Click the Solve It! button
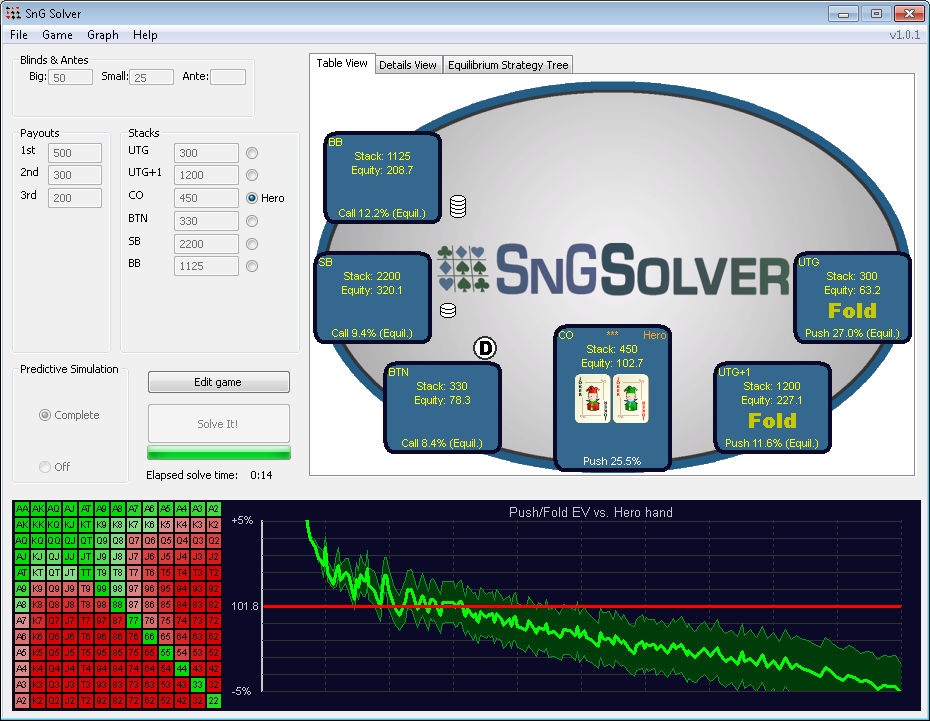Viewport: 930px width, 721px height. click(219, 424)
